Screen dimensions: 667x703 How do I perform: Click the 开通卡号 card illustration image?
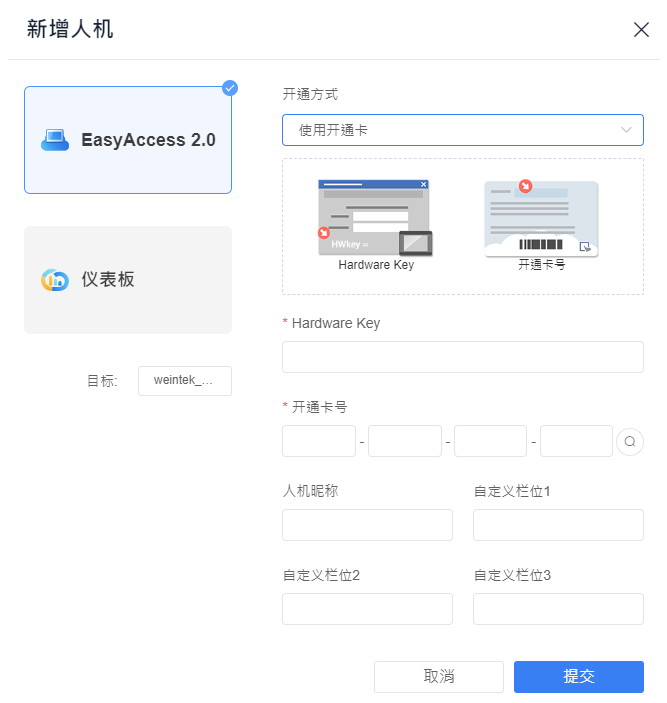click(541, 218)
